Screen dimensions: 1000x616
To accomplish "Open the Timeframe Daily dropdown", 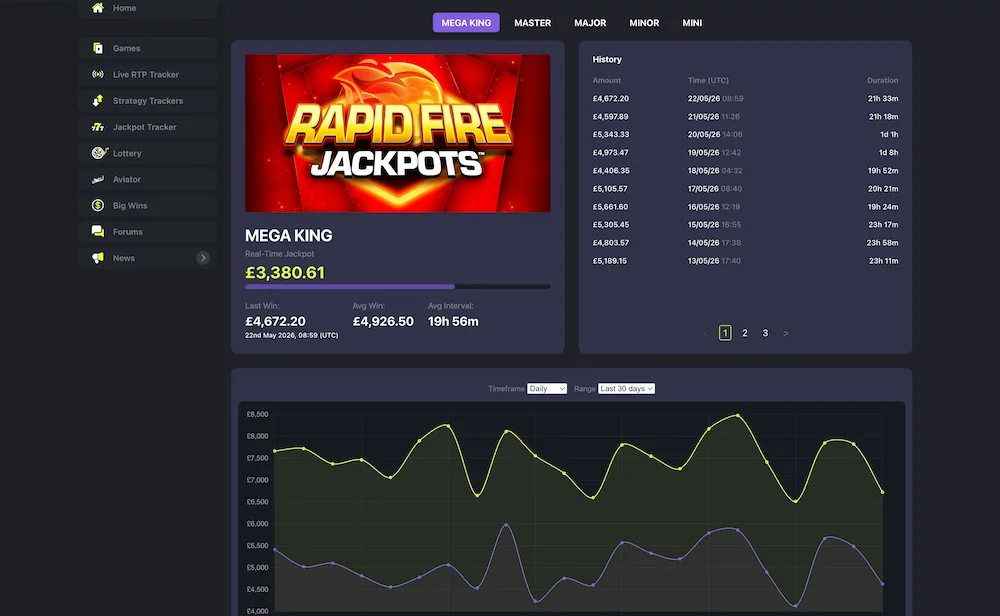I will pyautogui.click(x=547, y=388).
